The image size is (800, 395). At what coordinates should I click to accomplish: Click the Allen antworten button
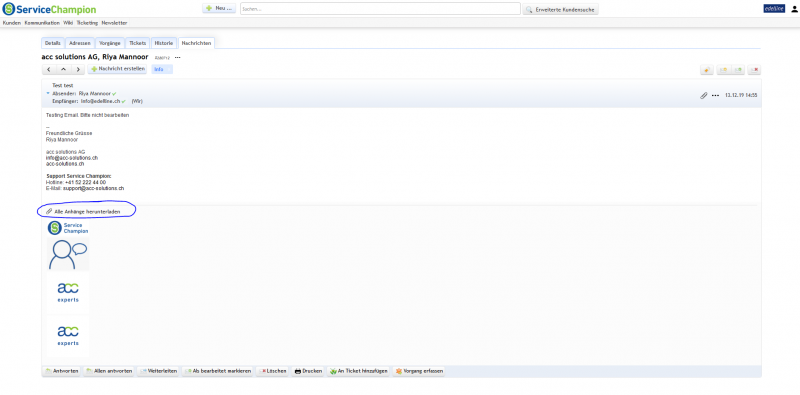[x=109, y=371]
